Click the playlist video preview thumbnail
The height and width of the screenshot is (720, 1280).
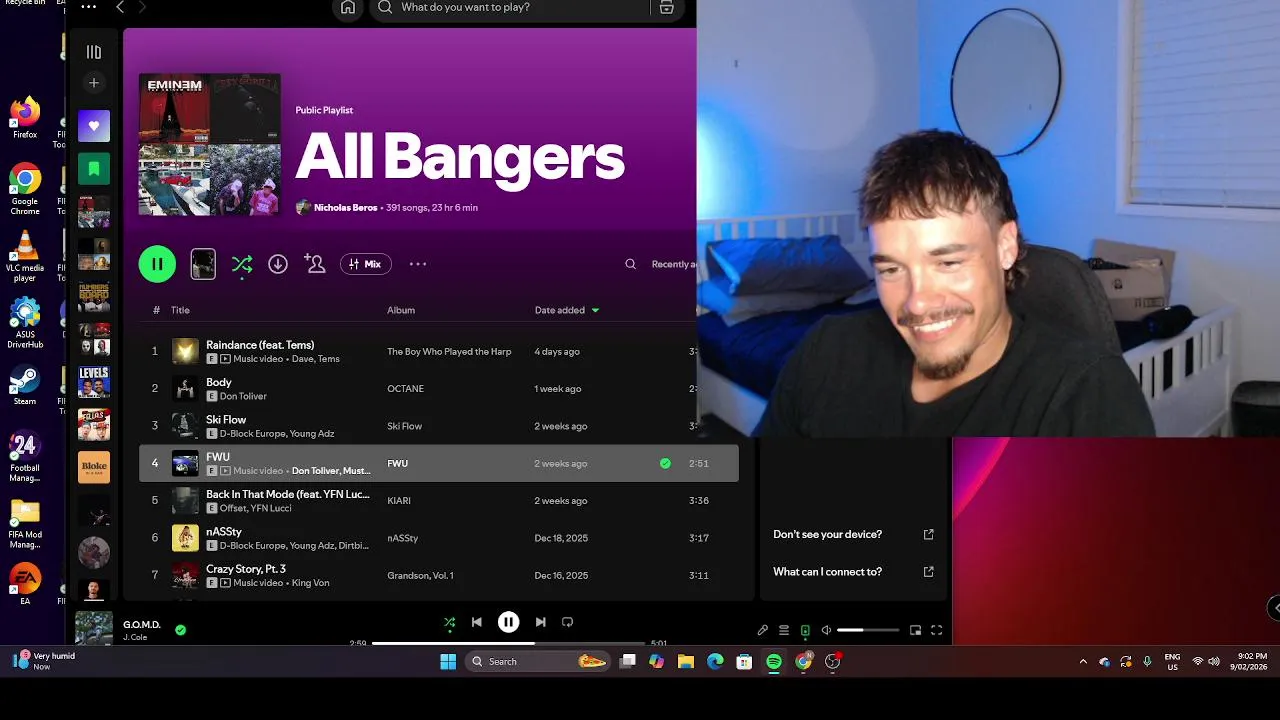(203, 264)
